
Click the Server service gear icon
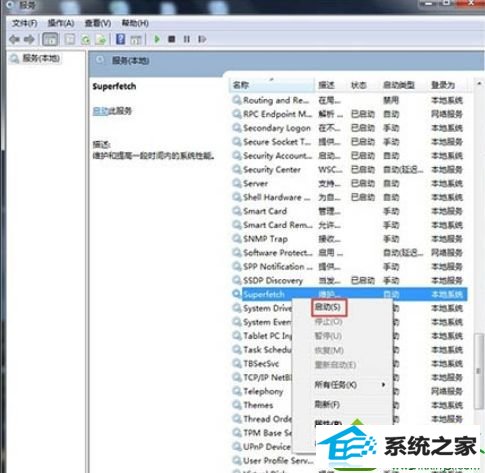coord(237,184)
